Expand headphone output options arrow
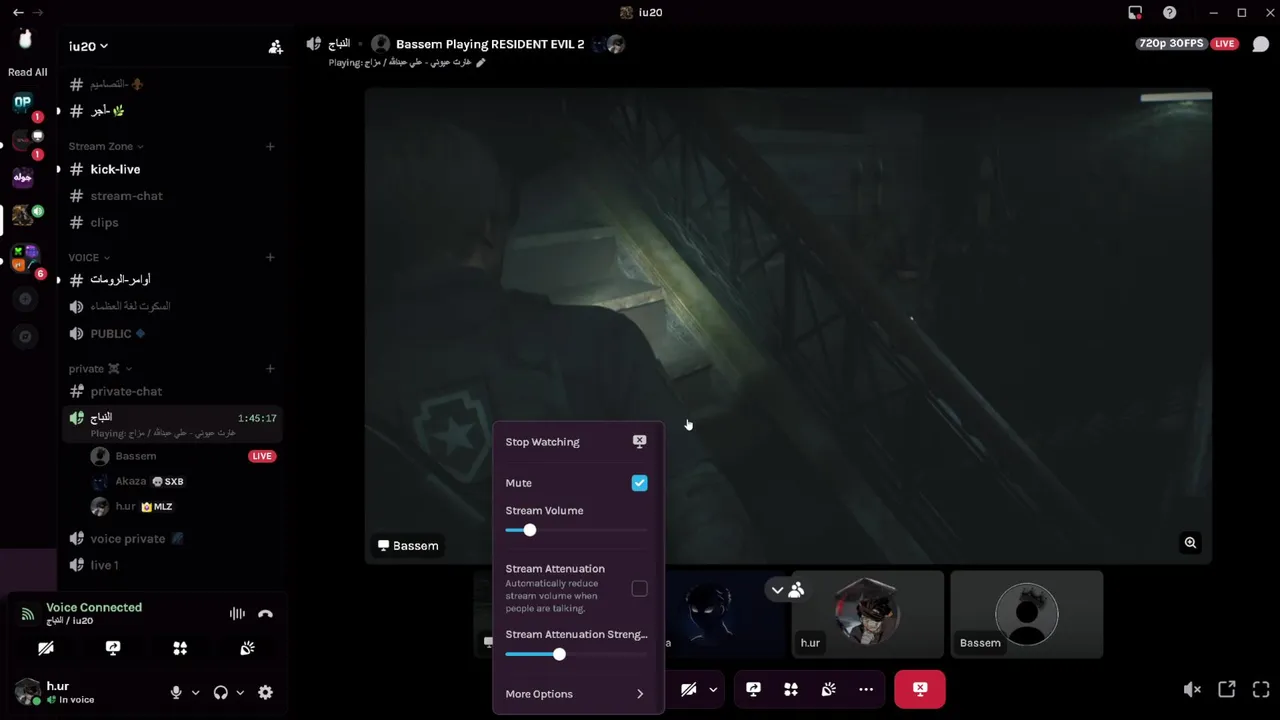The width and height of the screenshot is (1280, 720). point(240,692)
